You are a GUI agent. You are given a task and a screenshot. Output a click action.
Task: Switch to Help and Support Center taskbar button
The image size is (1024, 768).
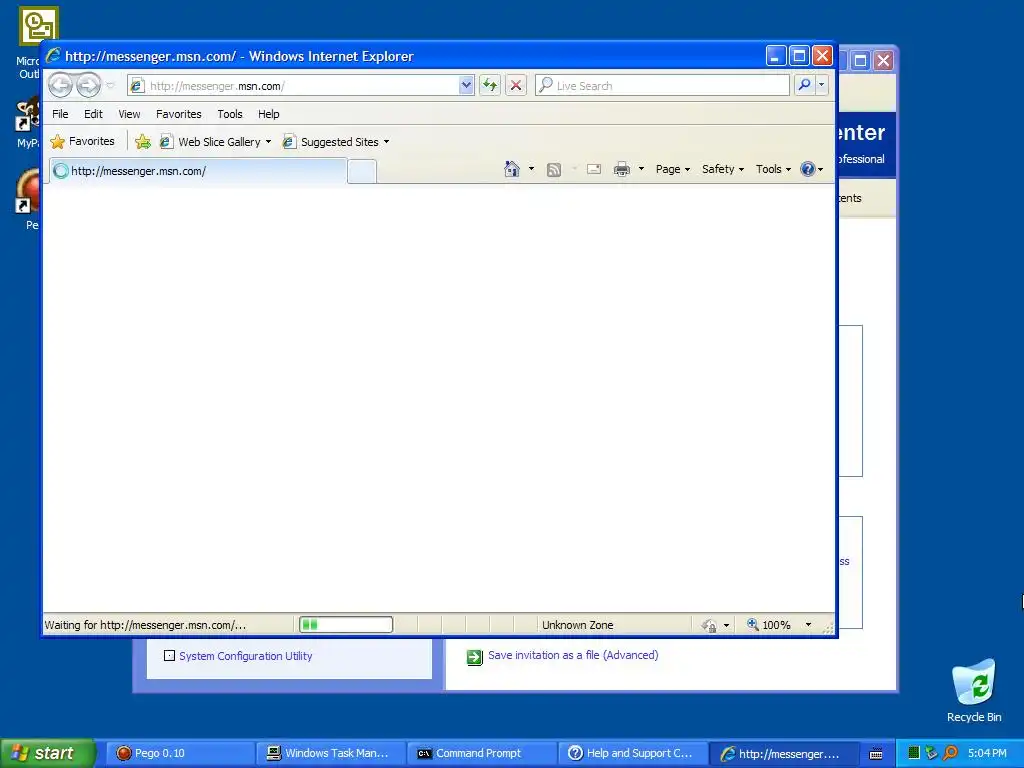632,754
